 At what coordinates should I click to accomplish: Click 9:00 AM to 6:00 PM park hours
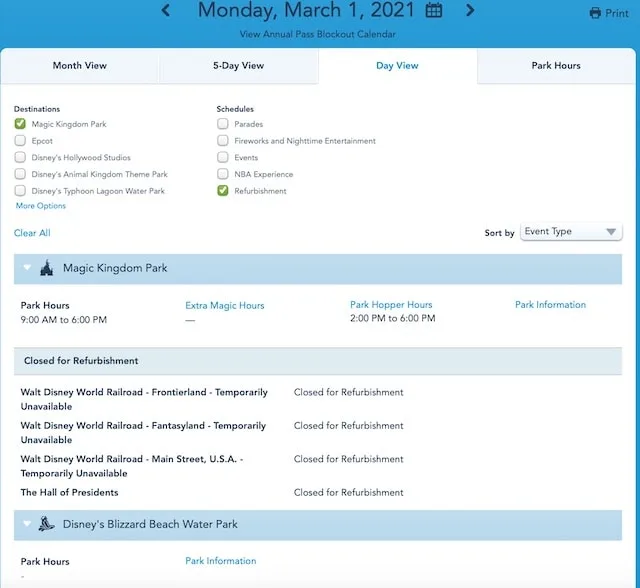pyautogui.click(x=64, y=320)
